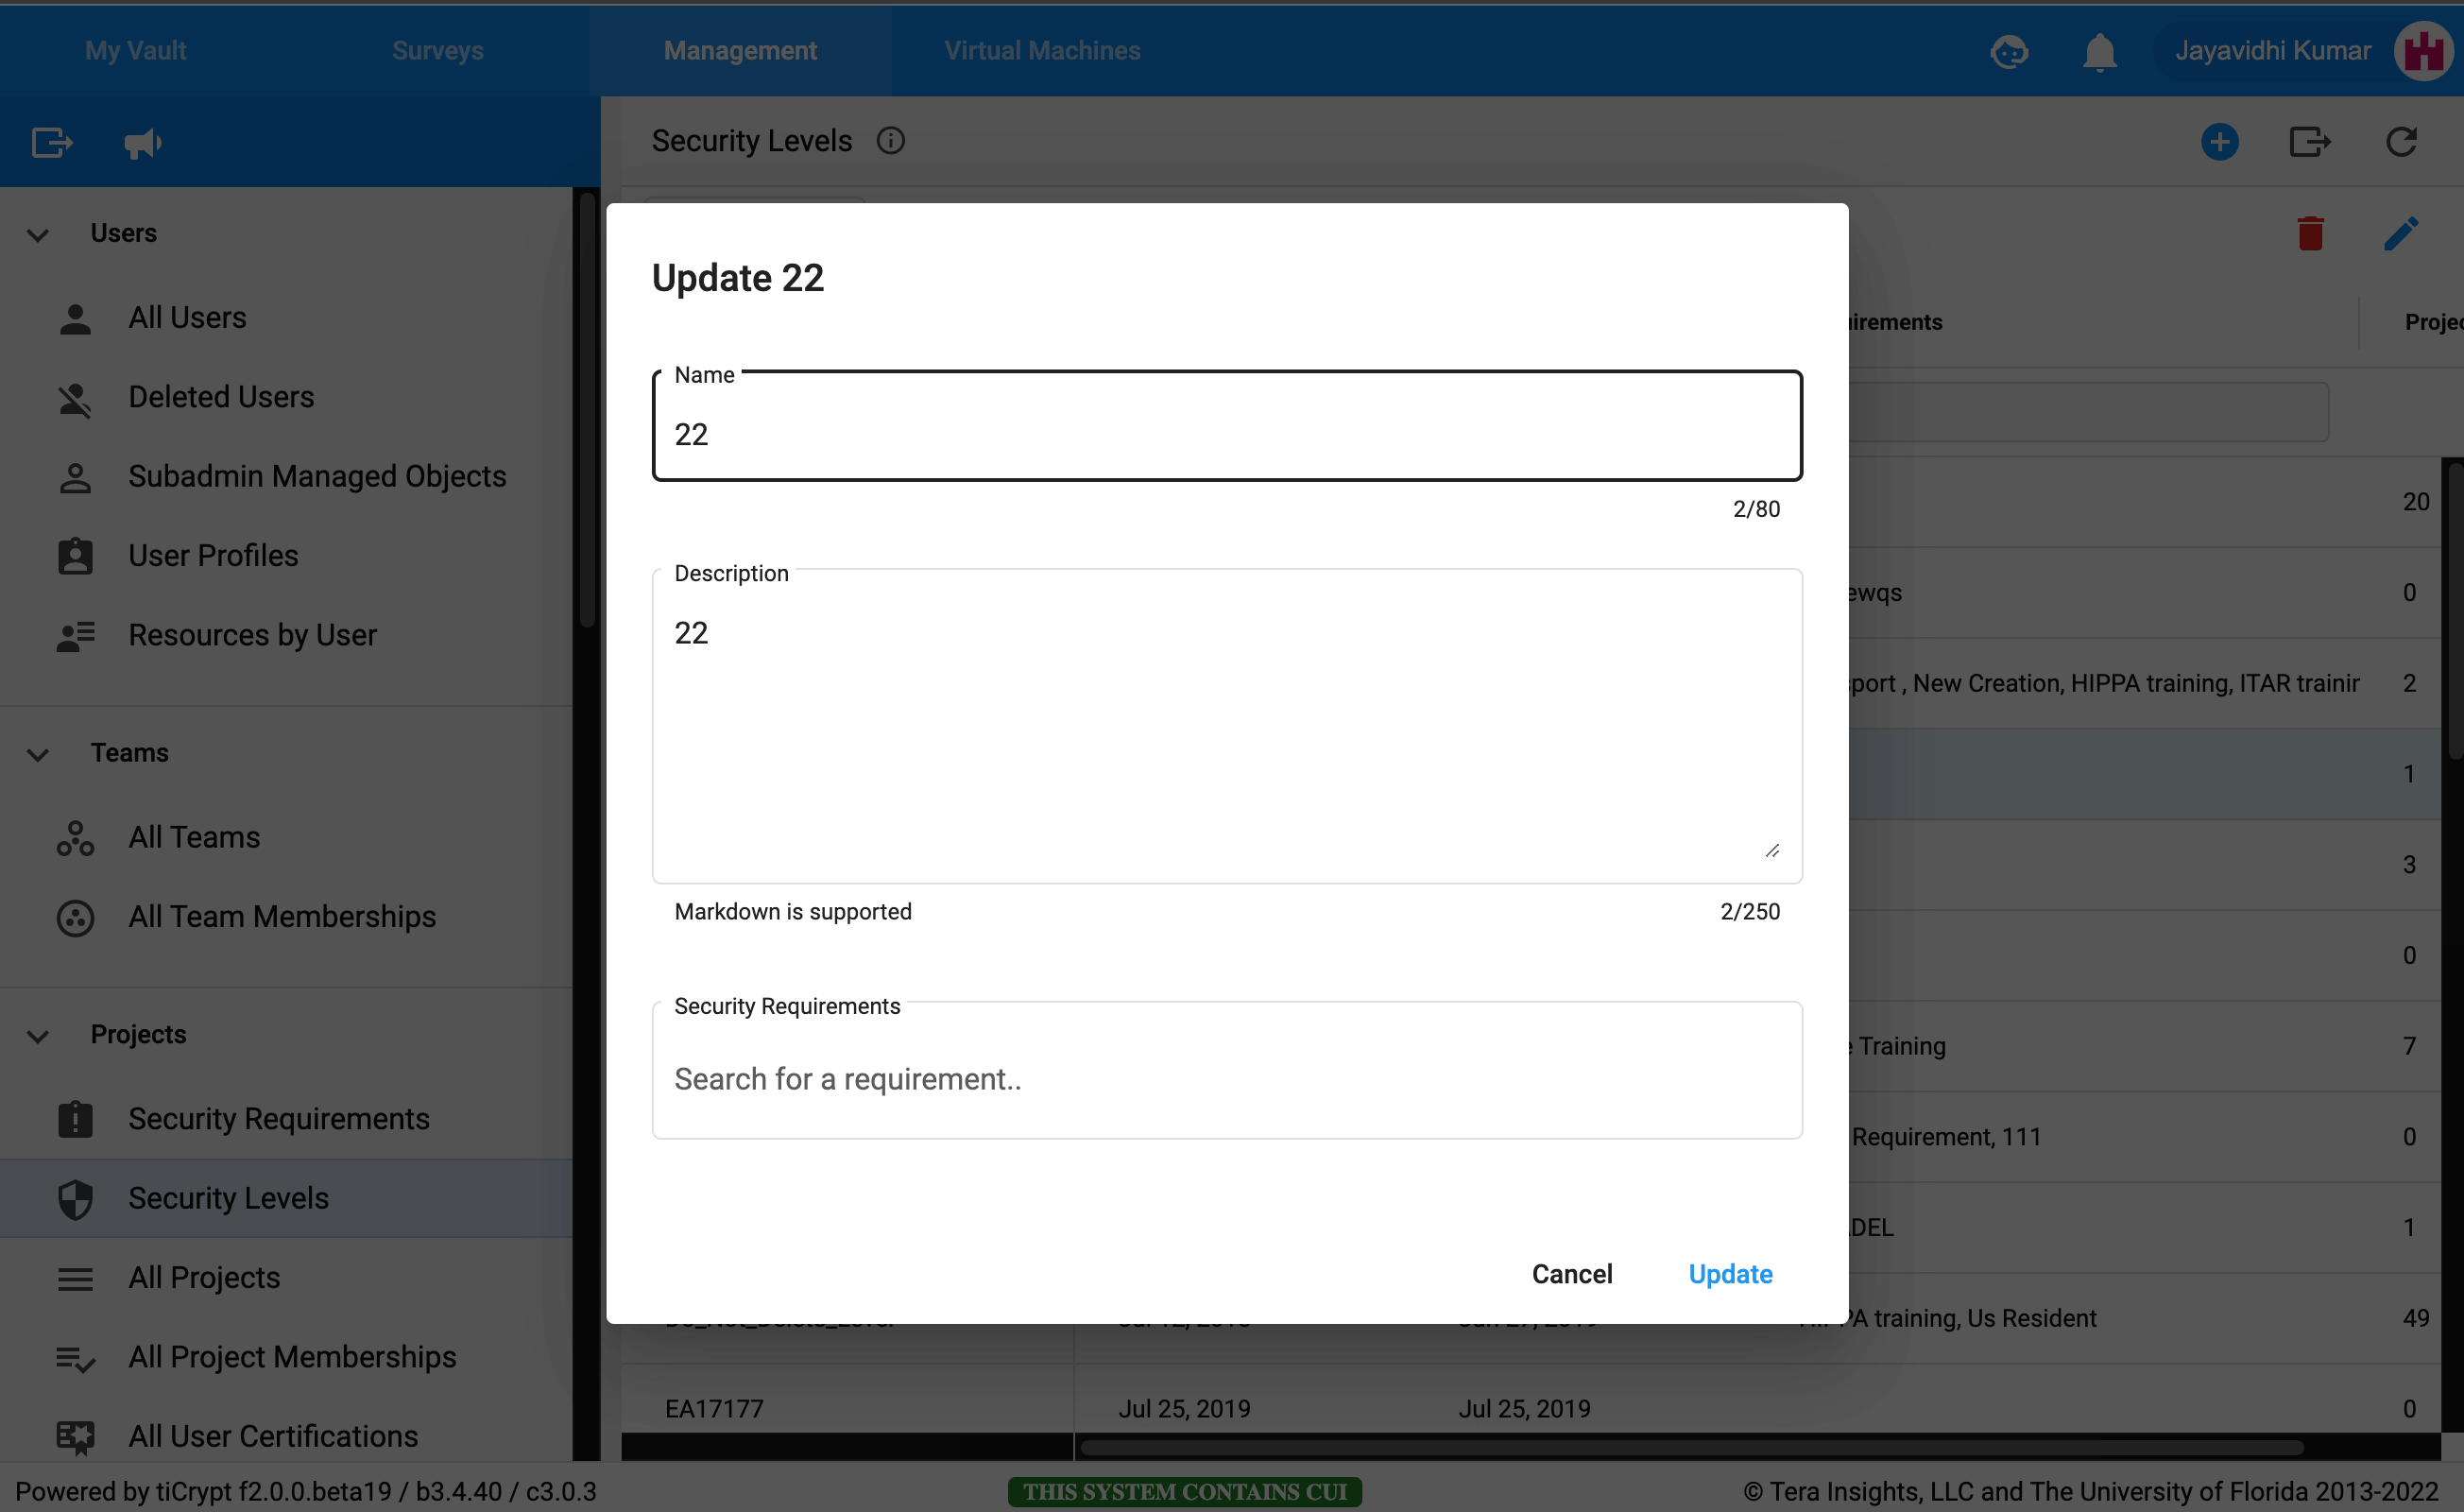Screen dimensions: 2464x1512
Task: Cancel the Update 22 dialog
Action: 1571,1273
